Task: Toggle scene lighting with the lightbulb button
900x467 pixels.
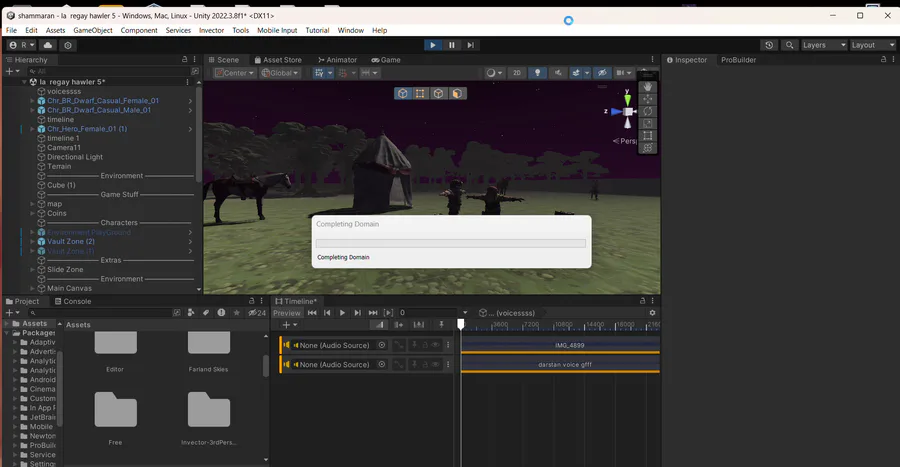Action: [537, 73]
